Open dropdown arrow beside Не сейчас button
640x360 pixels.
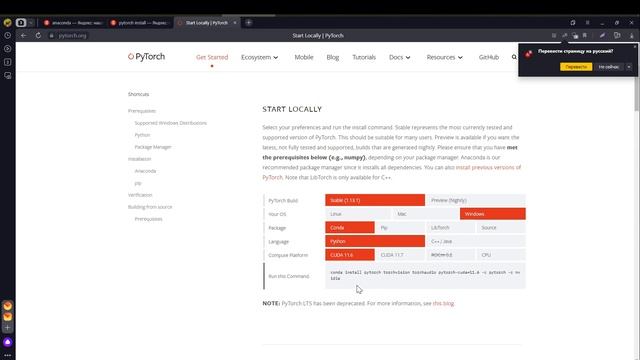[629, 67]
